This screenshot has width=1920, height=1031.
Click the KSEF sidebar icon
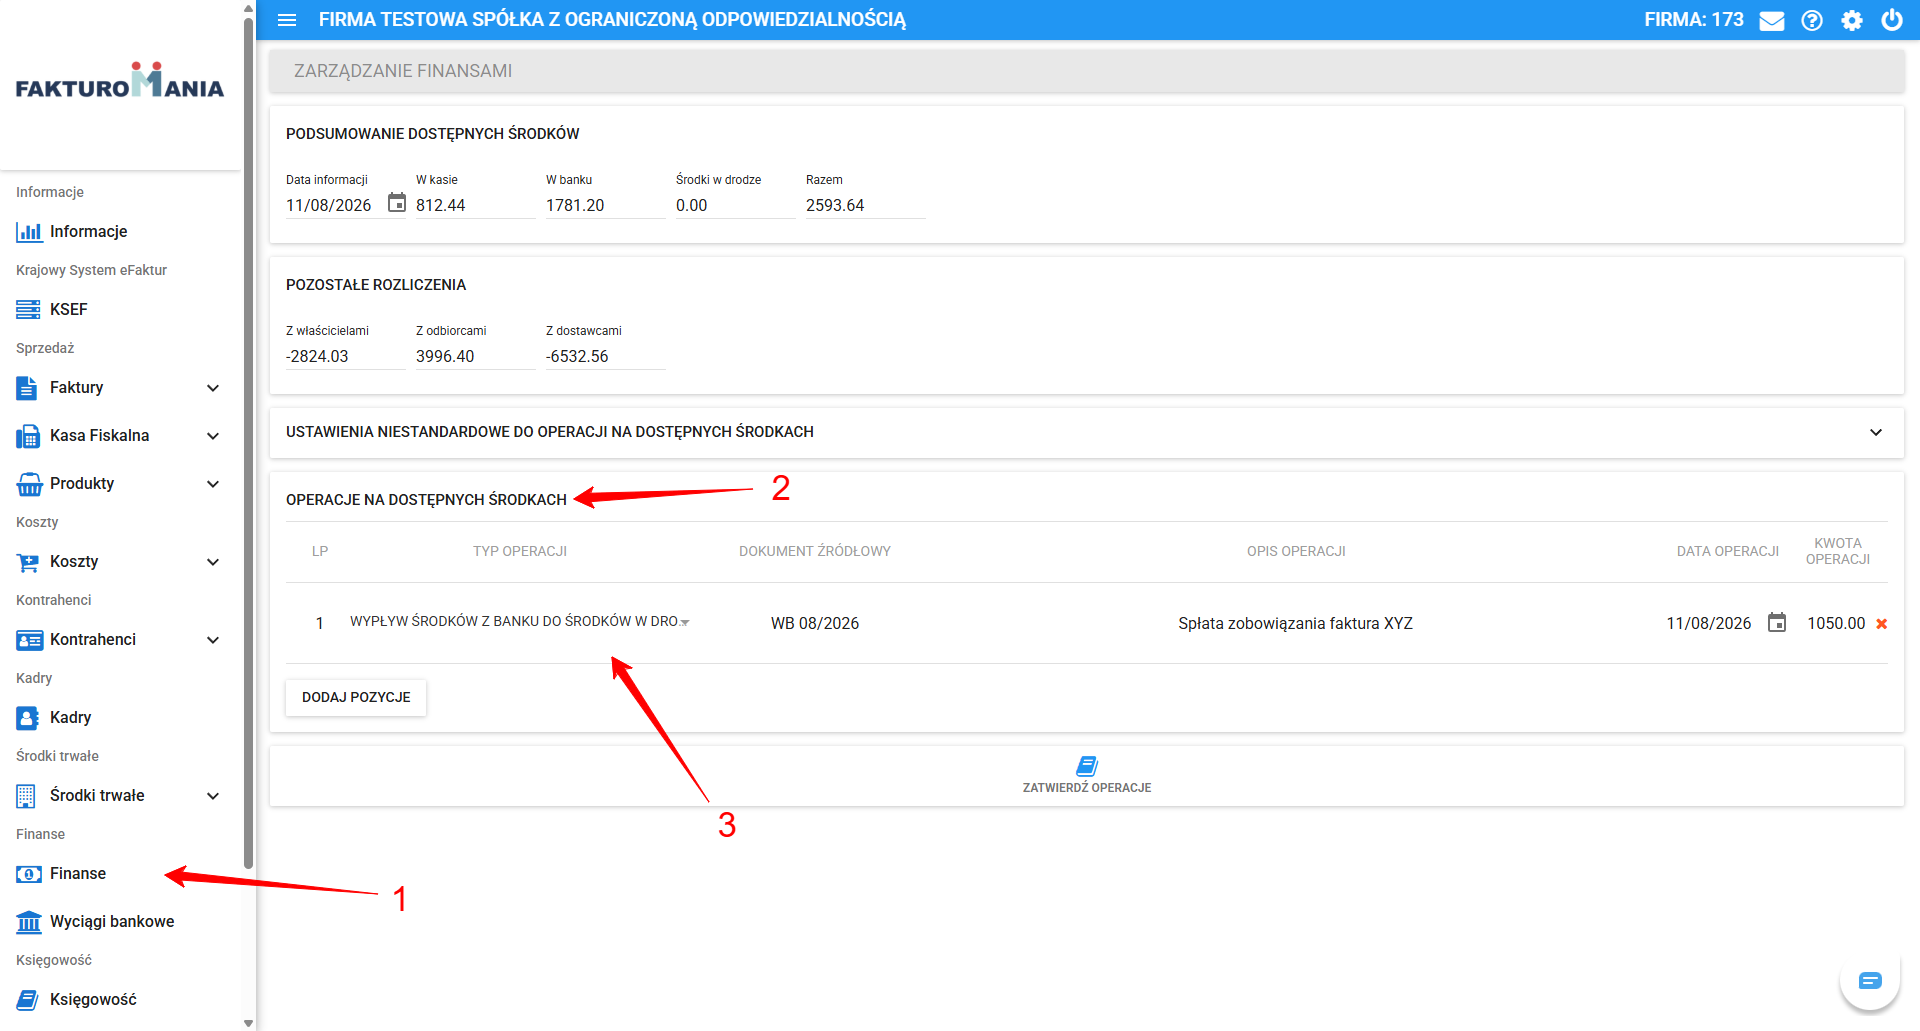[29, 310]
